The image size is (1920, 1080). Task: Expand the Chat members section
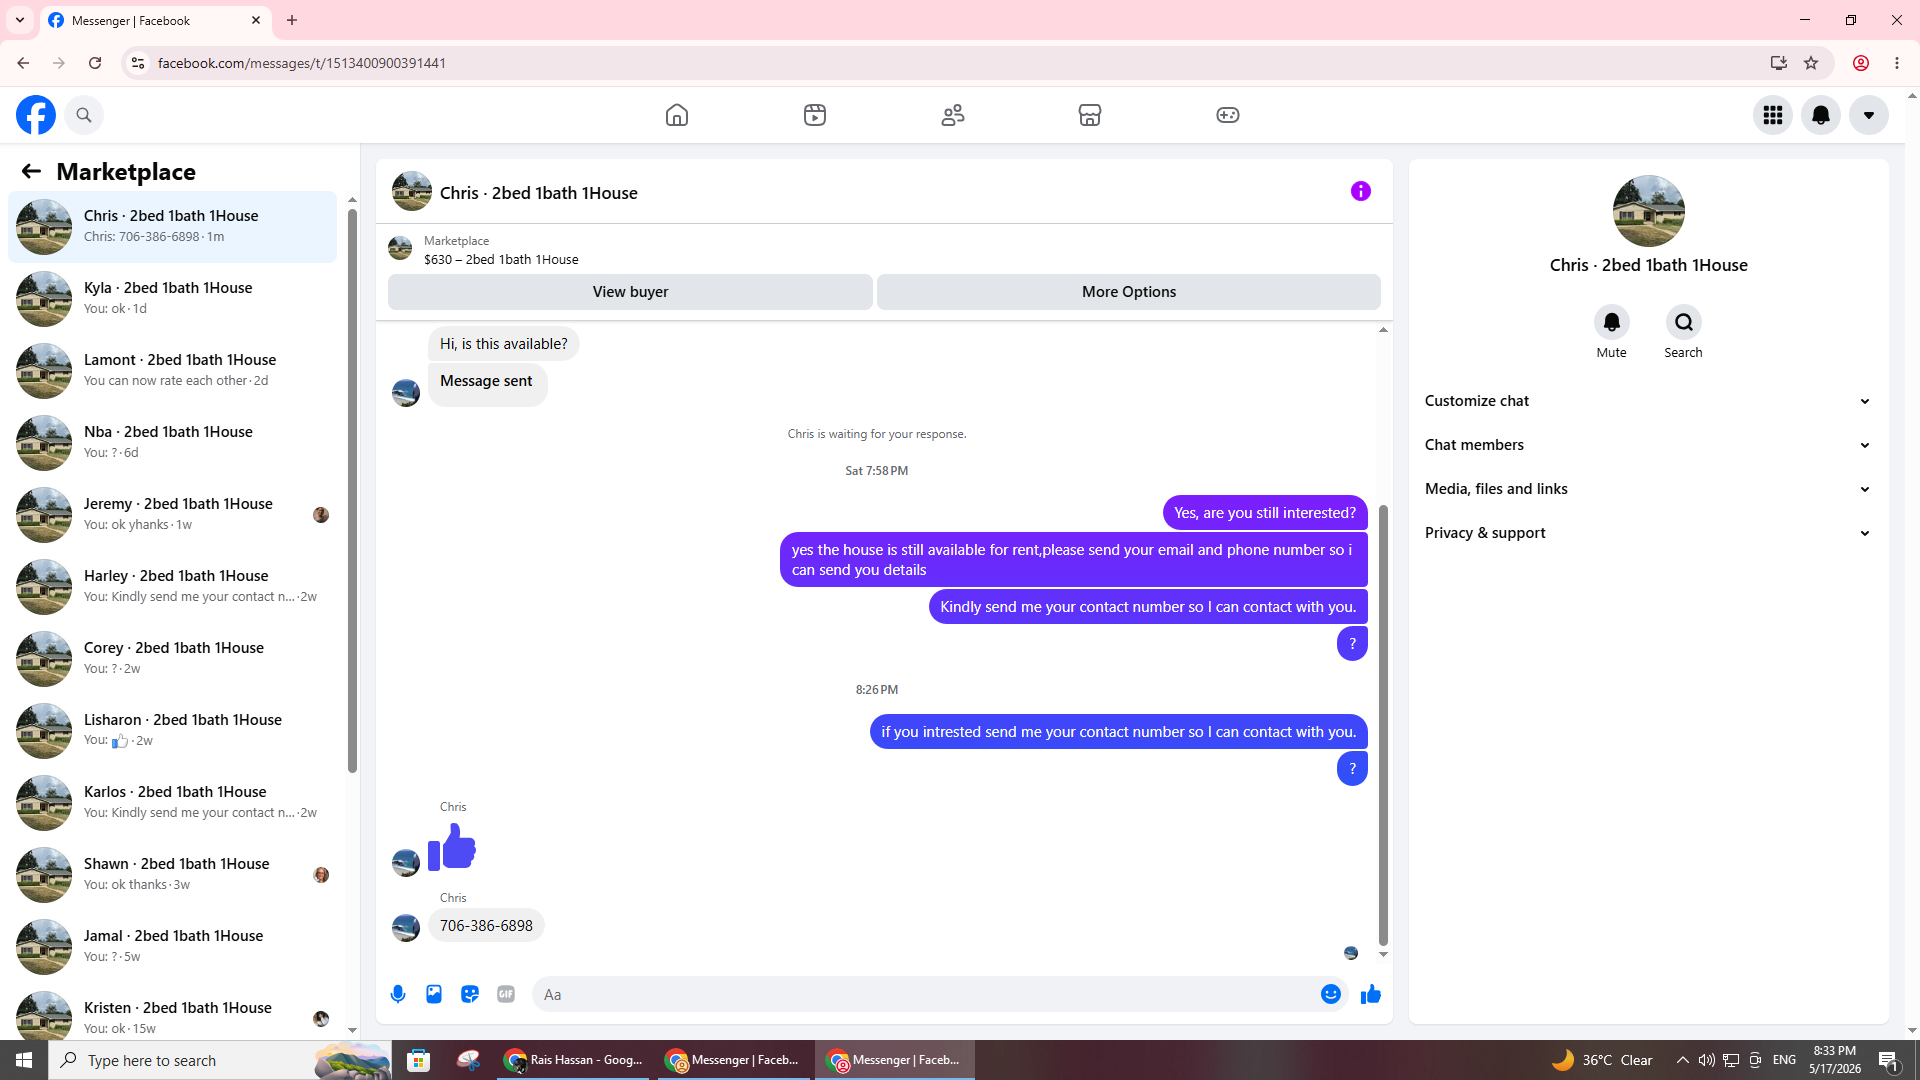pos(1648,445)
